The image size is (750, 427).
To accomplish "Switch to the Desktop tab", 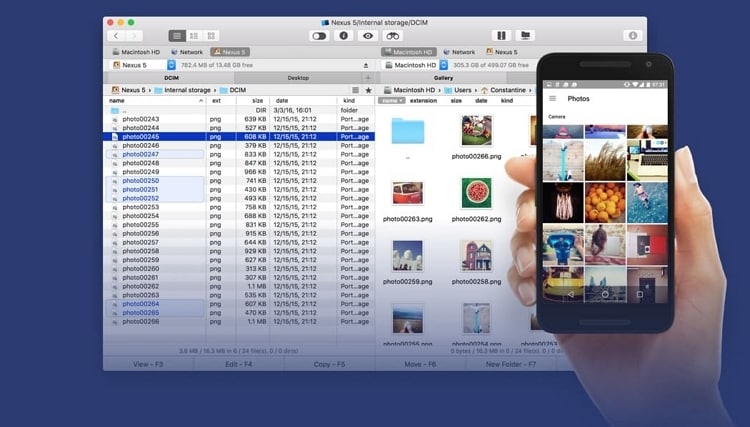I will click(x=298, y=77).
